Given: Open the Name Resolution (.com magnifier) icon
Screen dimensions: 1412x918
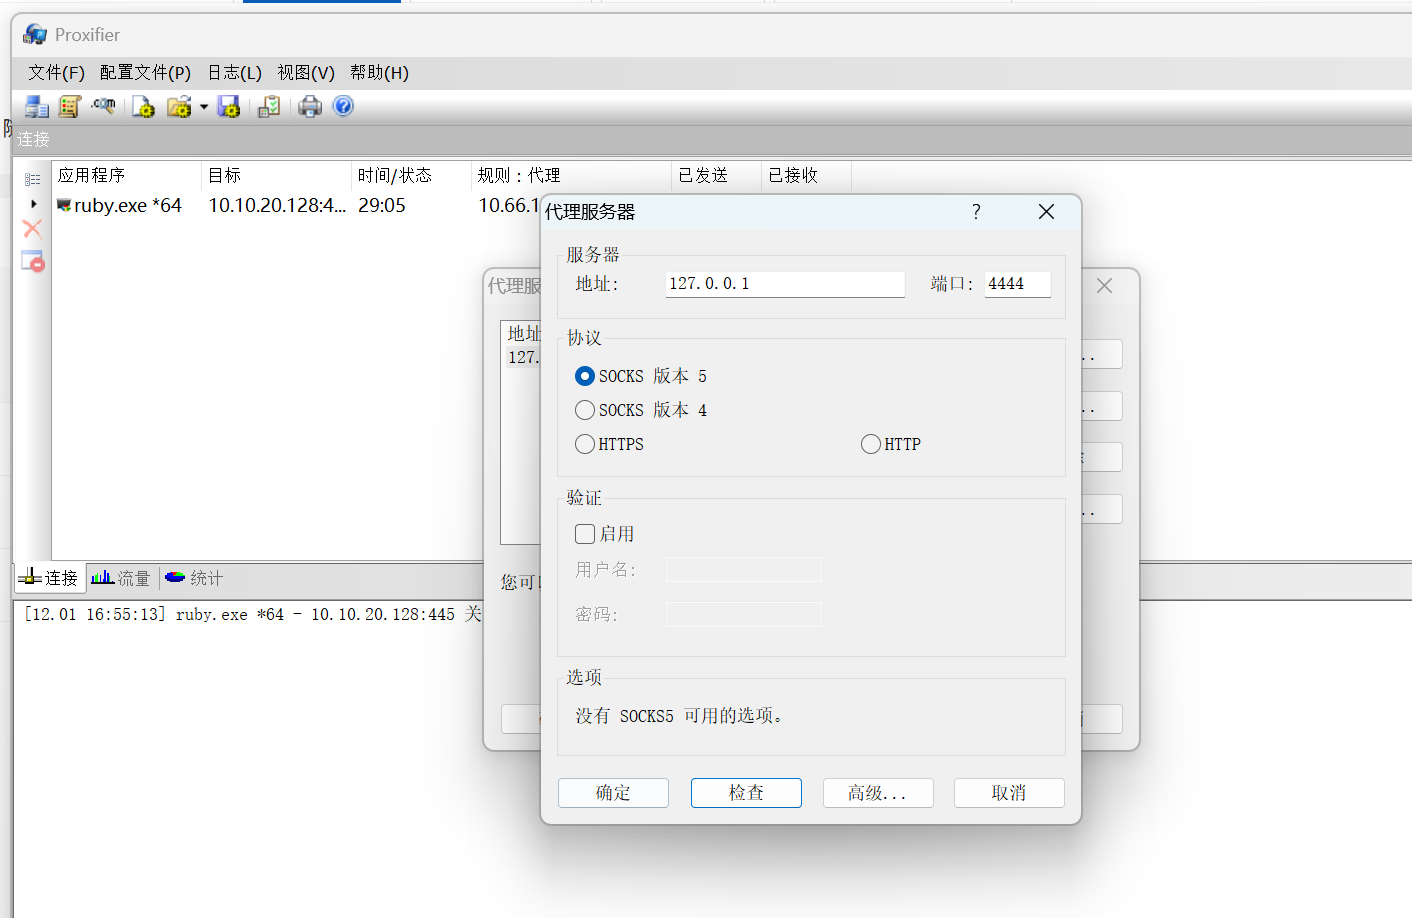Looking at the screenshot, I should [x=103, y=105].
